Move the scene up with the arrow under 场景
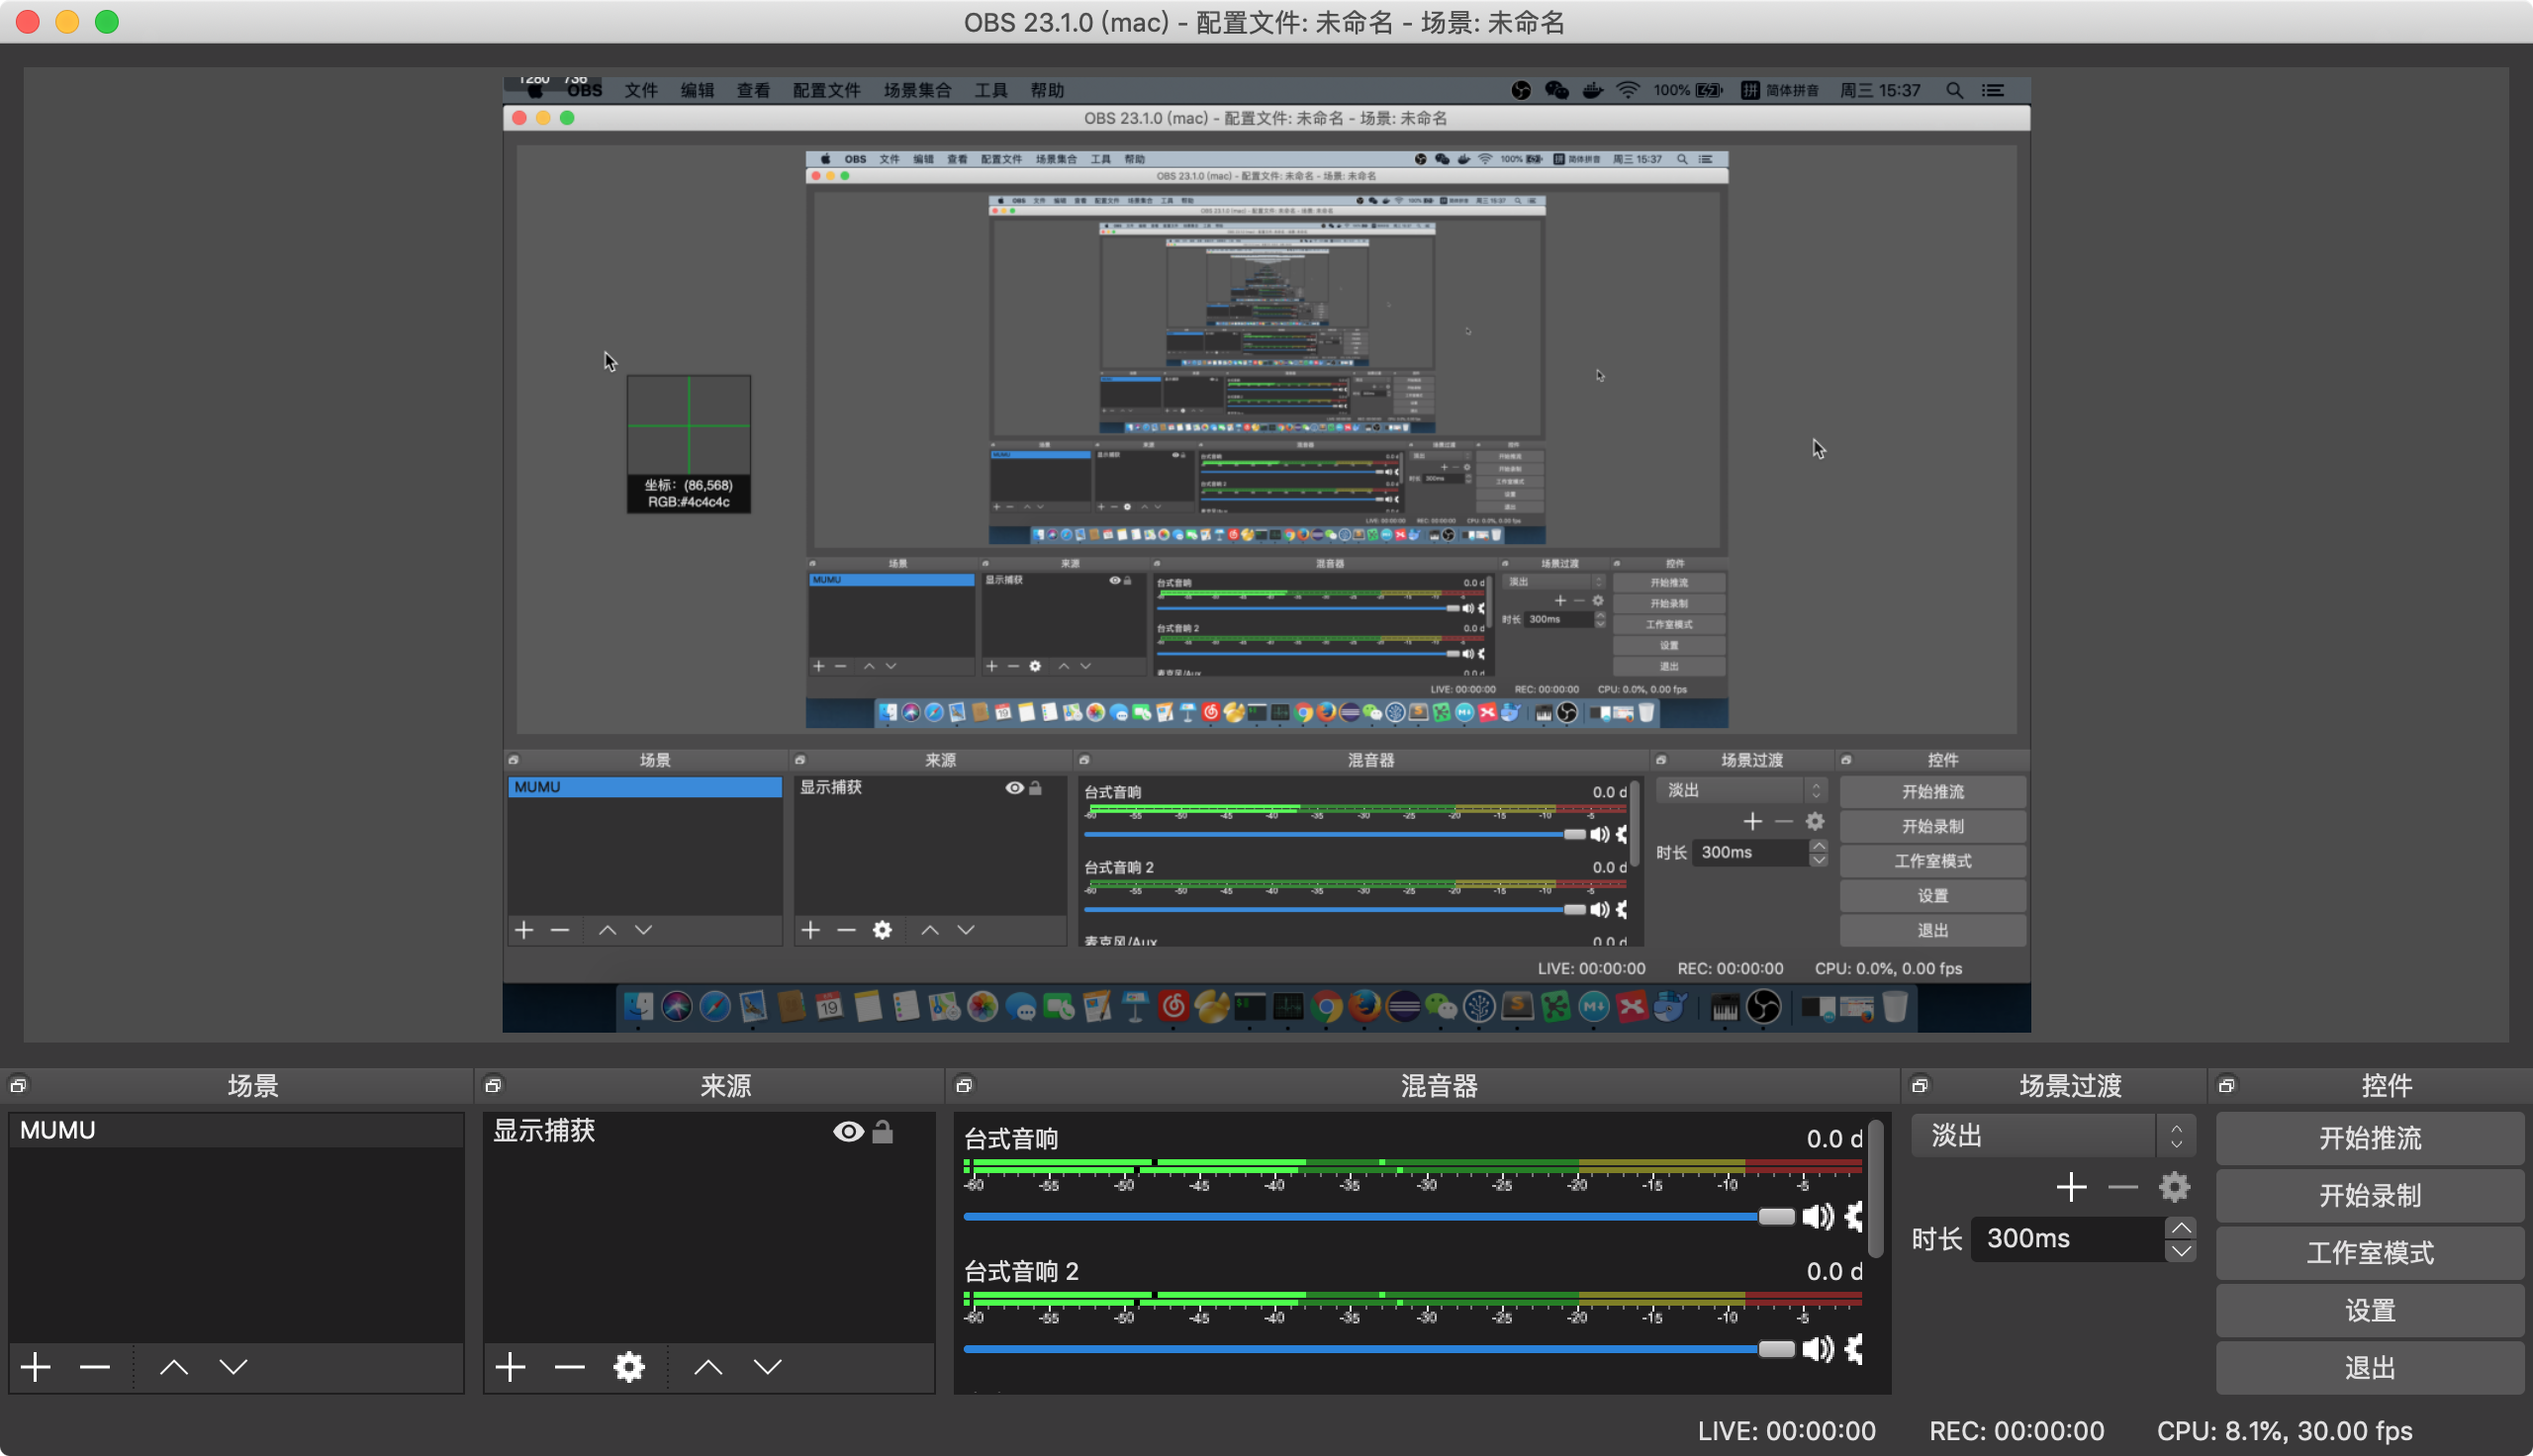 click(174, 1366)
